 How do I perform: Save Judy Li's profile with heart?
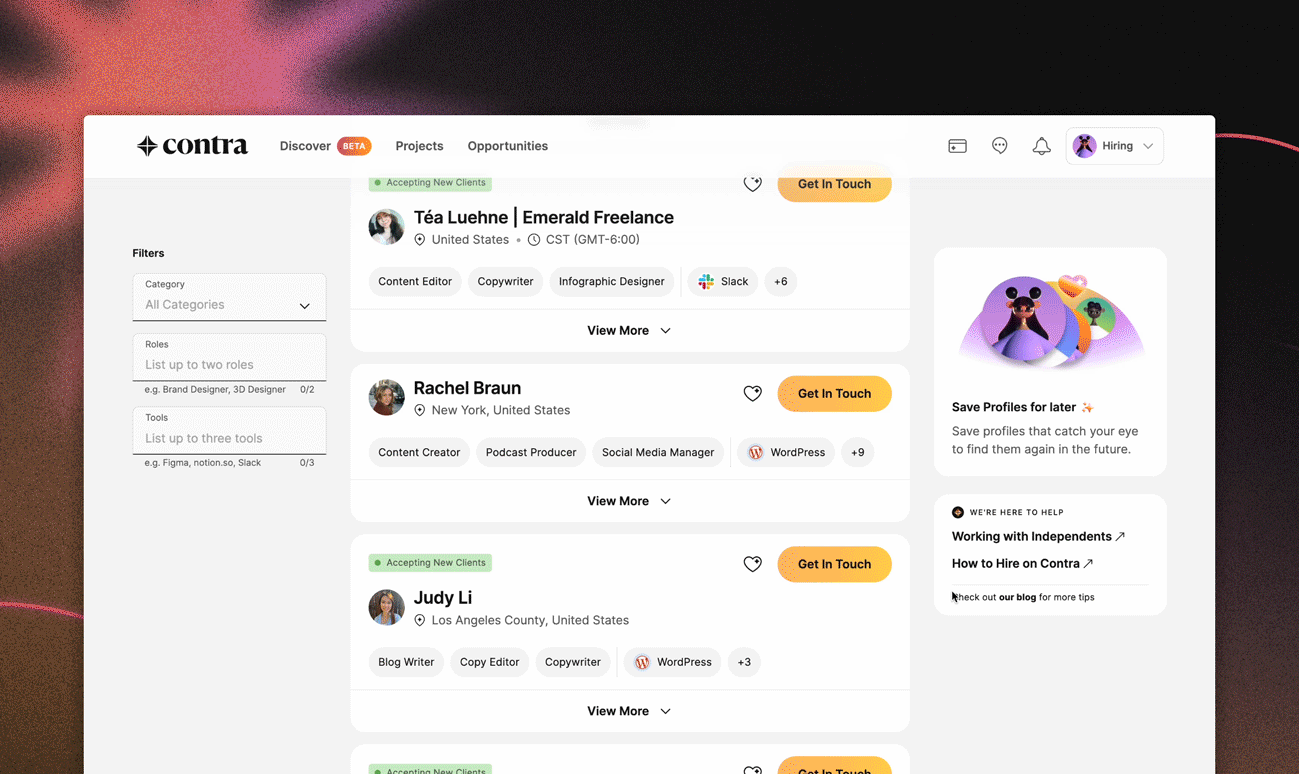tap(752, 564)
